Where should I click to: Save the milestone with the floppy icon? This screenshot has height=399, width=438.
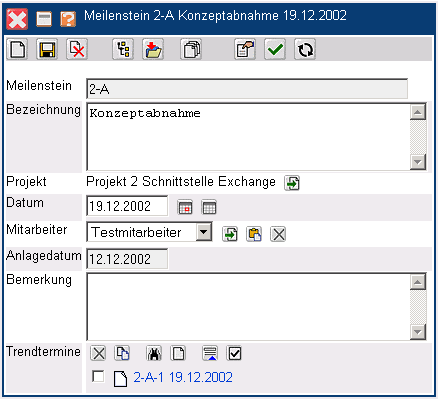(47, 49)
